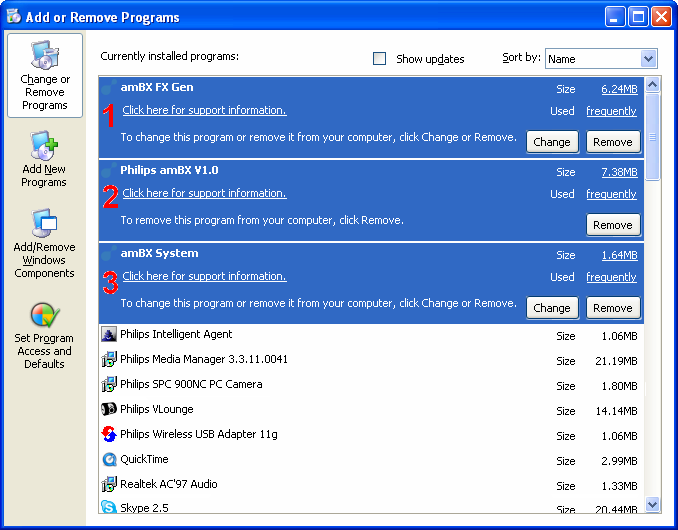Select Philips SPC 900NC PC Camera text

coord(191,384)
